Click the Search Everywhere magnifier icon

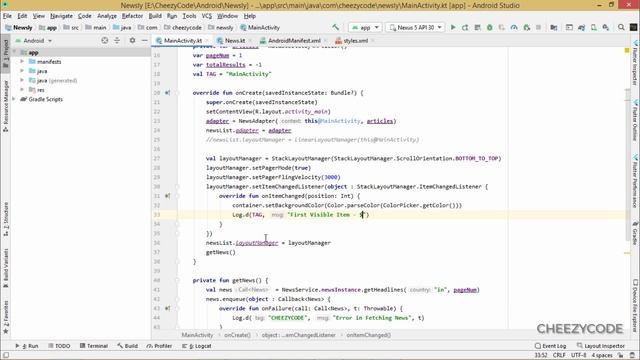pos(621,27)
